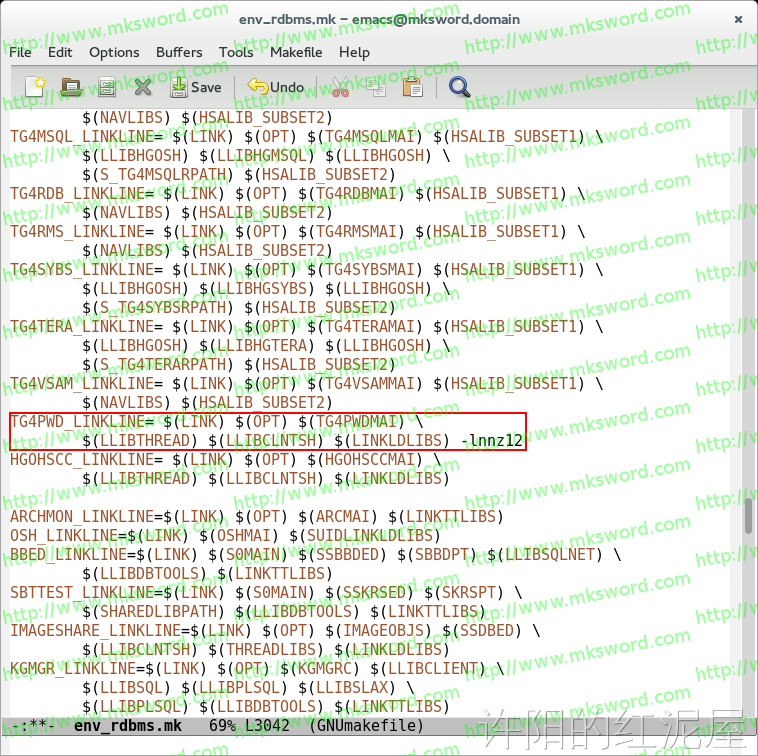758x756 pixels.
Task: Click the Cut scissors icon
Action: 340,87
